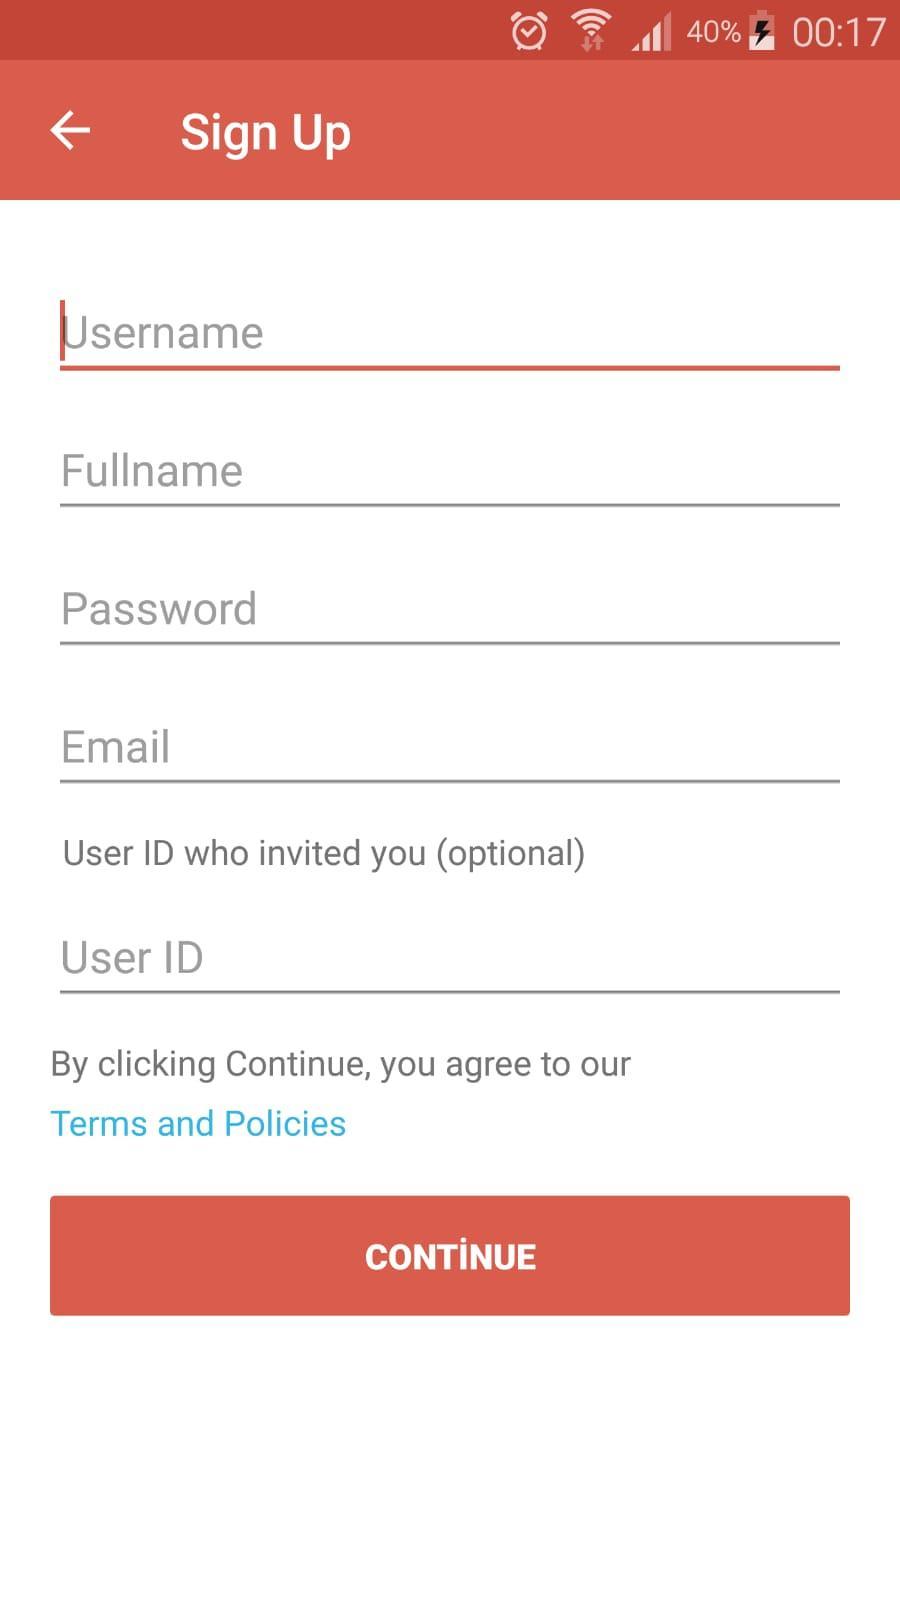Viewport: 900px width, 1600px height.
Task: Focus the Username input field
Action: click(450, 334)
